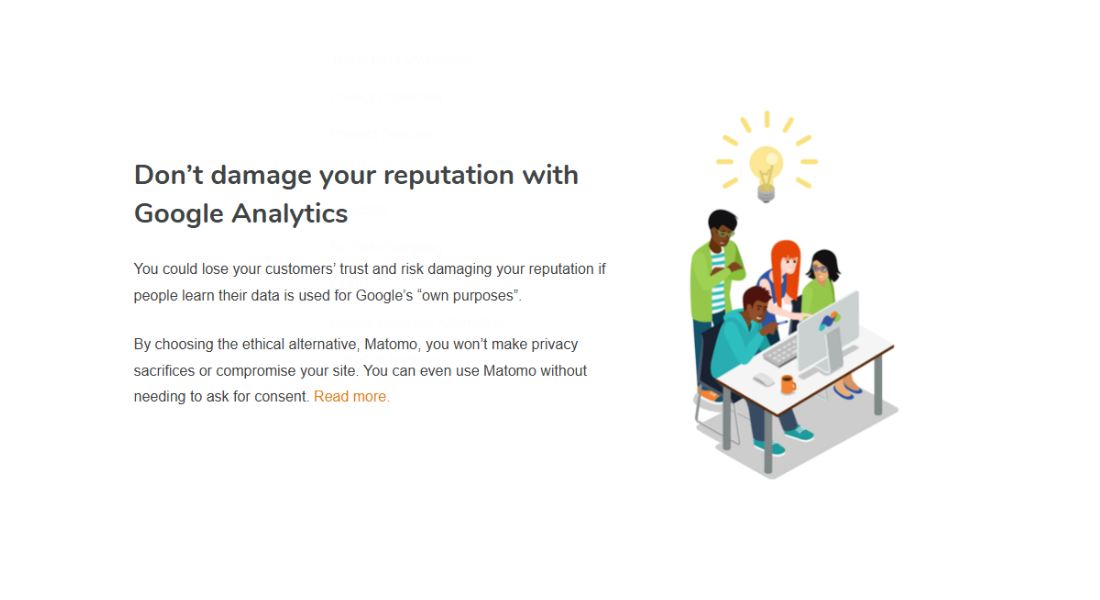Select the faded "No Data Sampling" menu item
The height and width of the screenshot is (600, 1100).
click(x=385, y=246)
